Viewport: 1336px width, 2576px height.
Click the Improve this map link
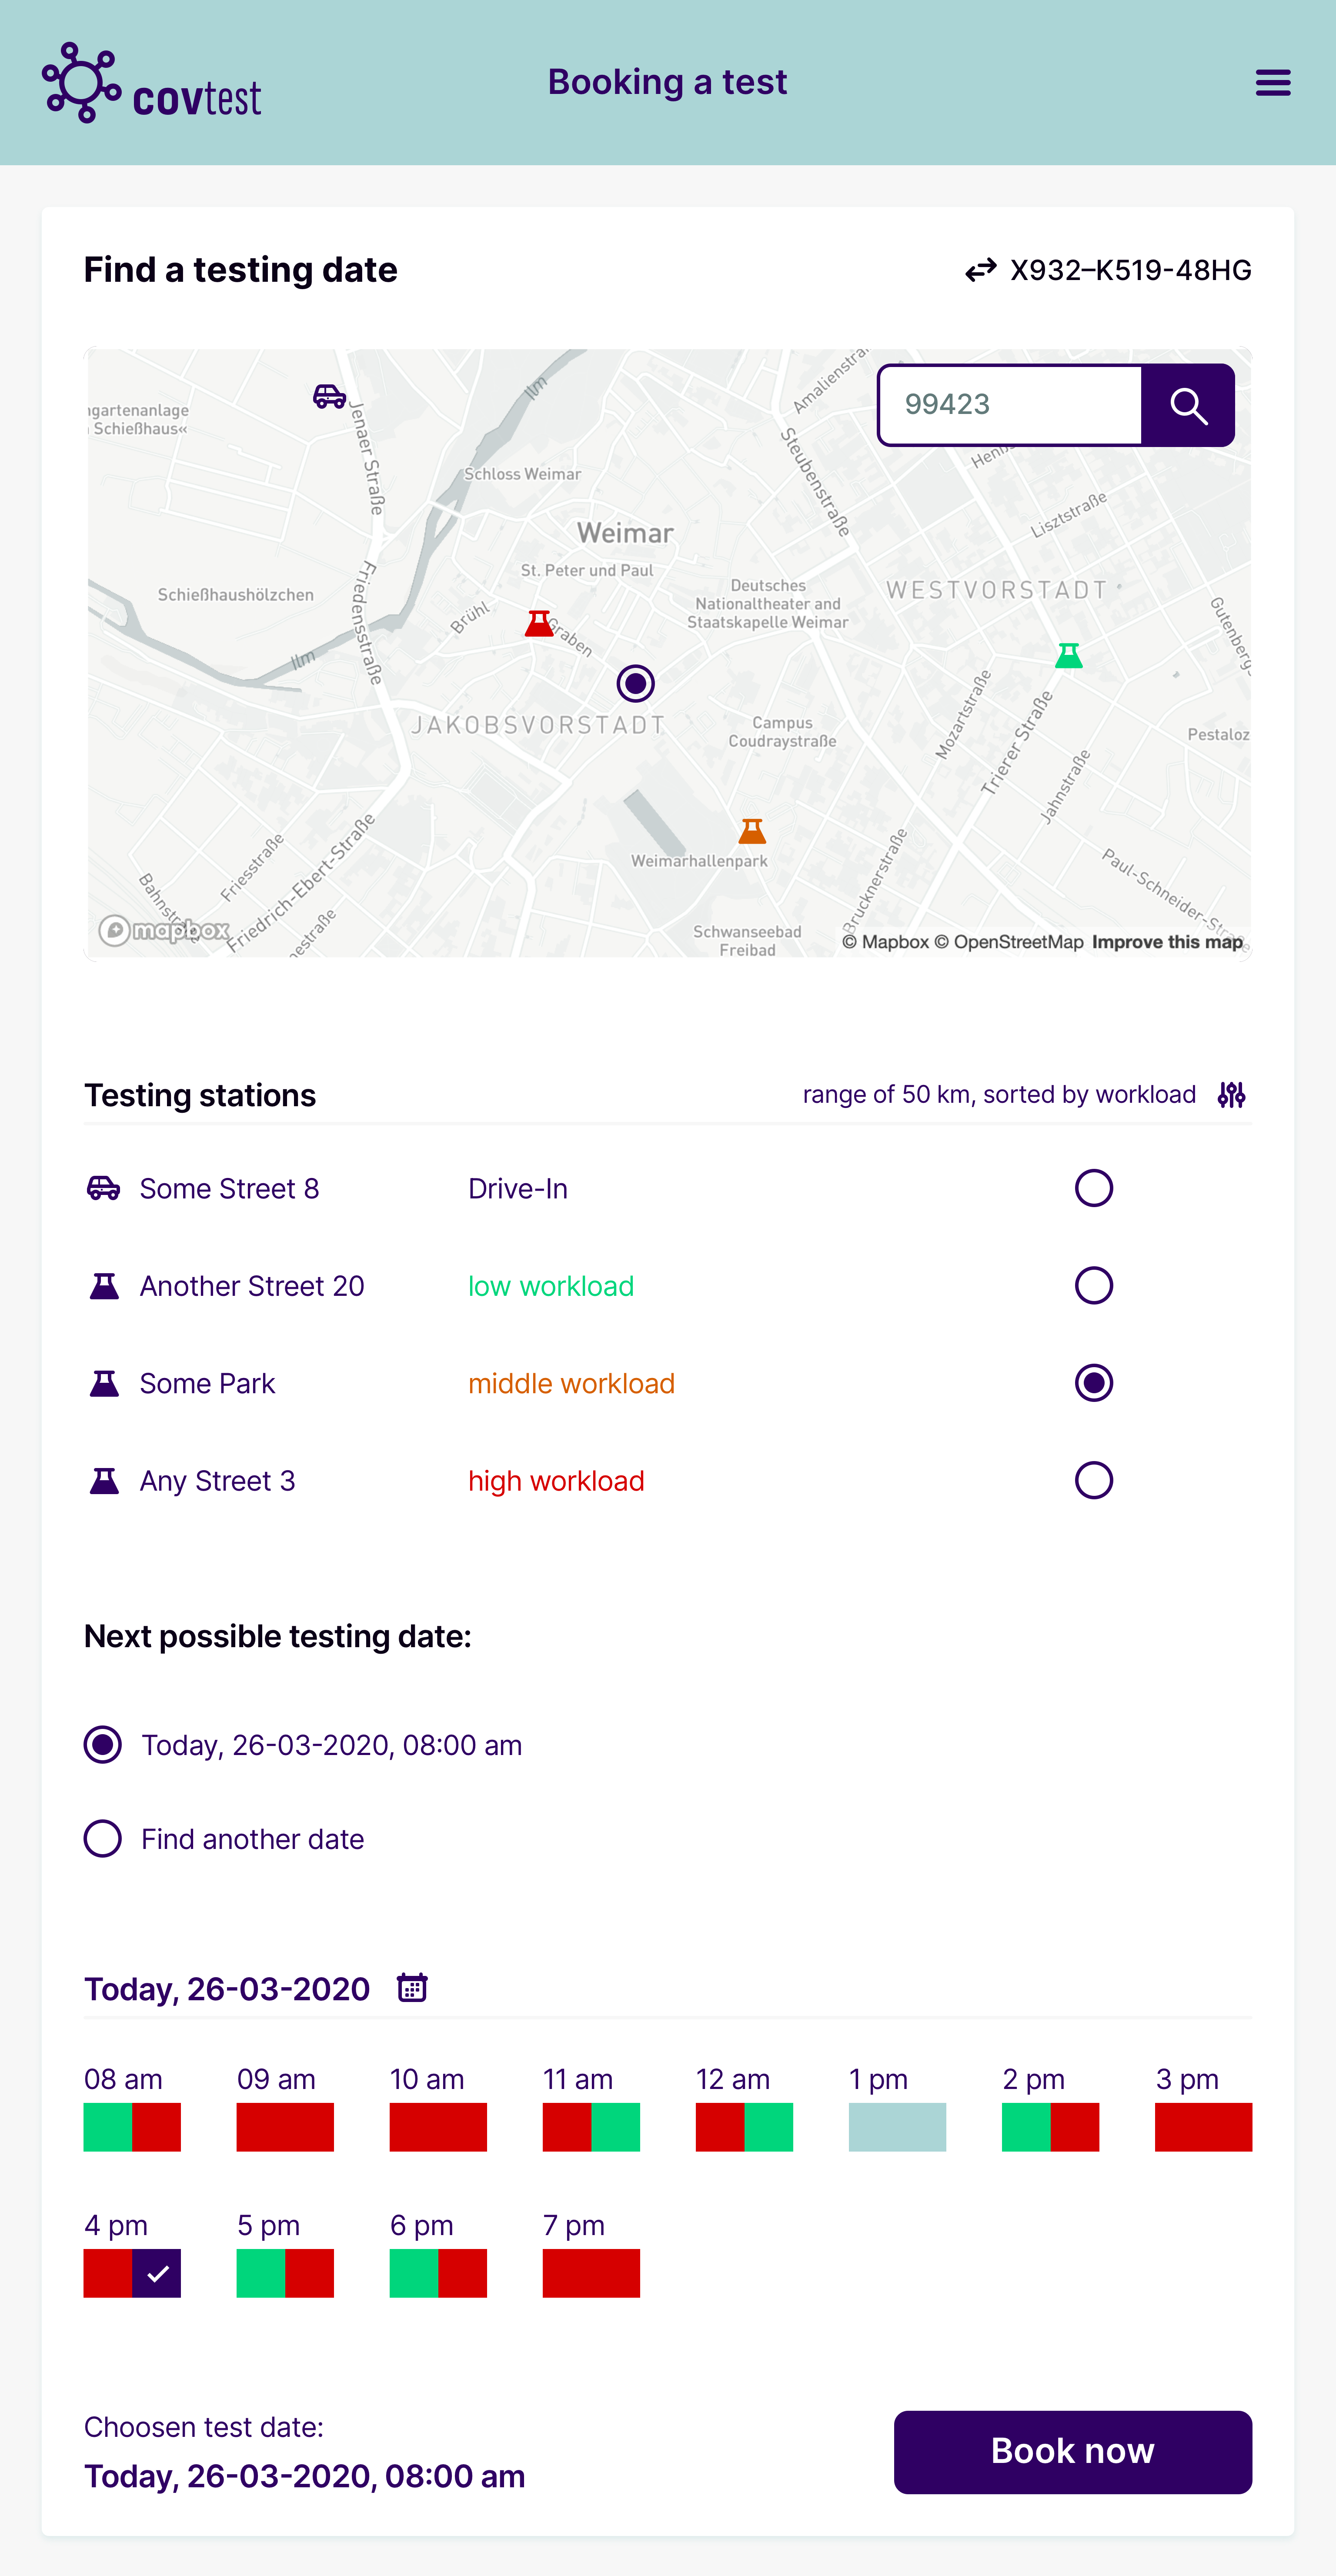pyautogui.click(x=1166, y=942)
